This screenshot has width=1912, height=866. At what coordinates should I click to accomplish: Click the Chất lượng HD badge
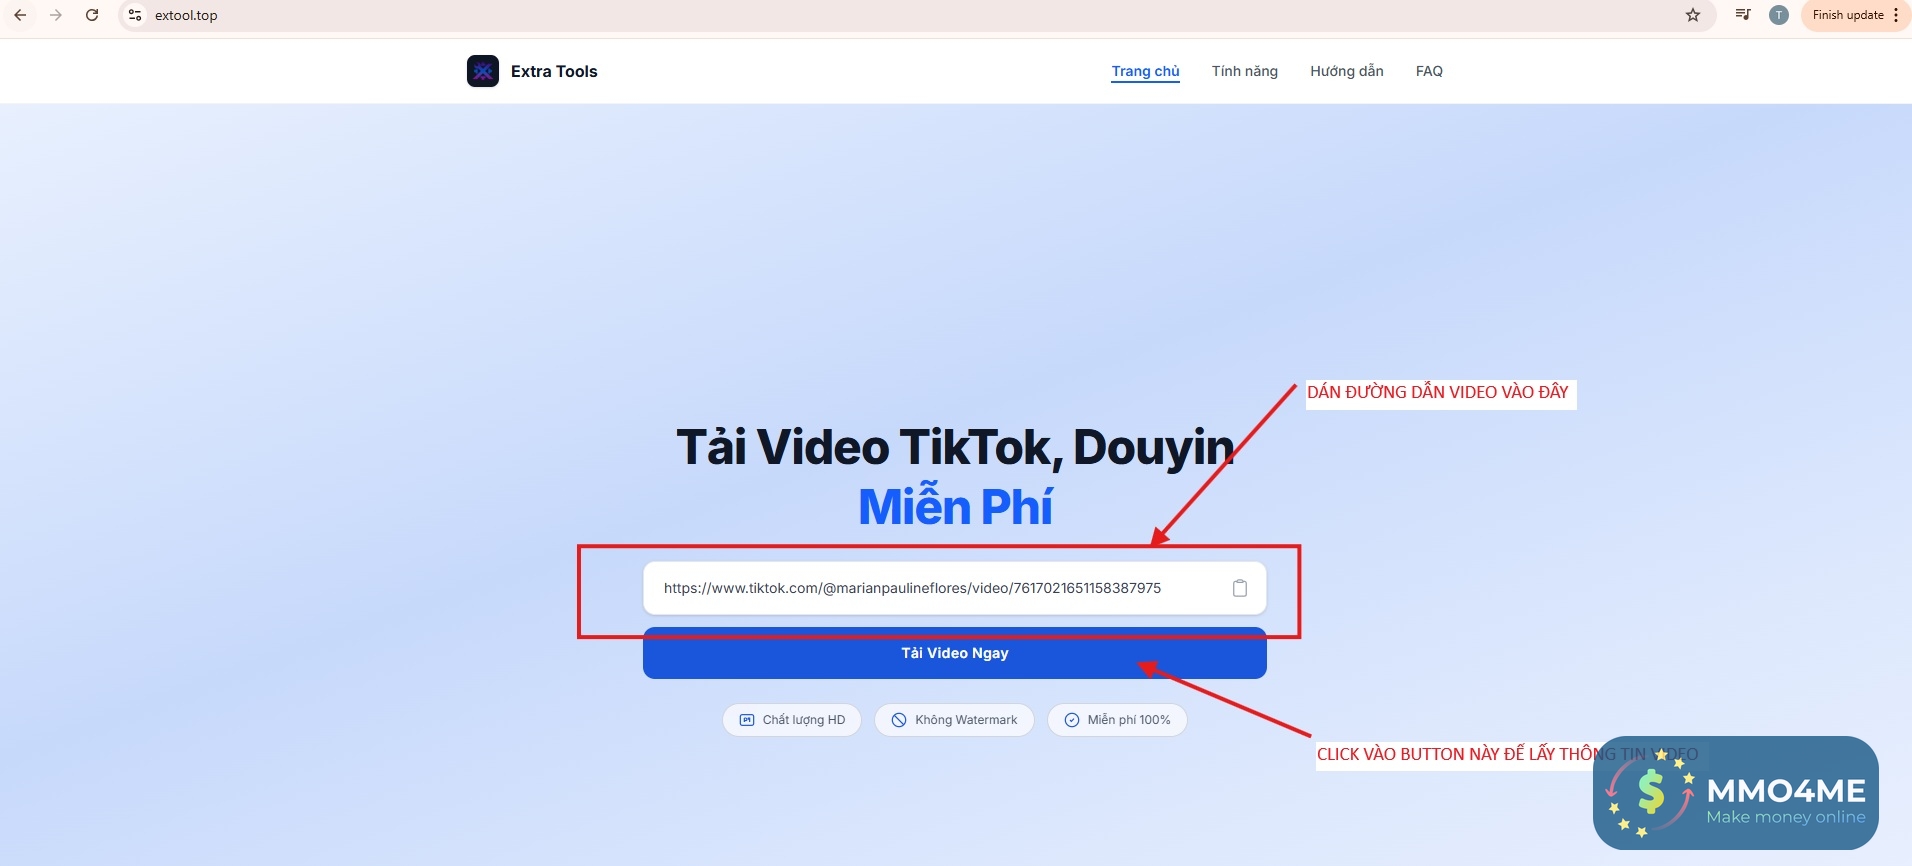792,720
